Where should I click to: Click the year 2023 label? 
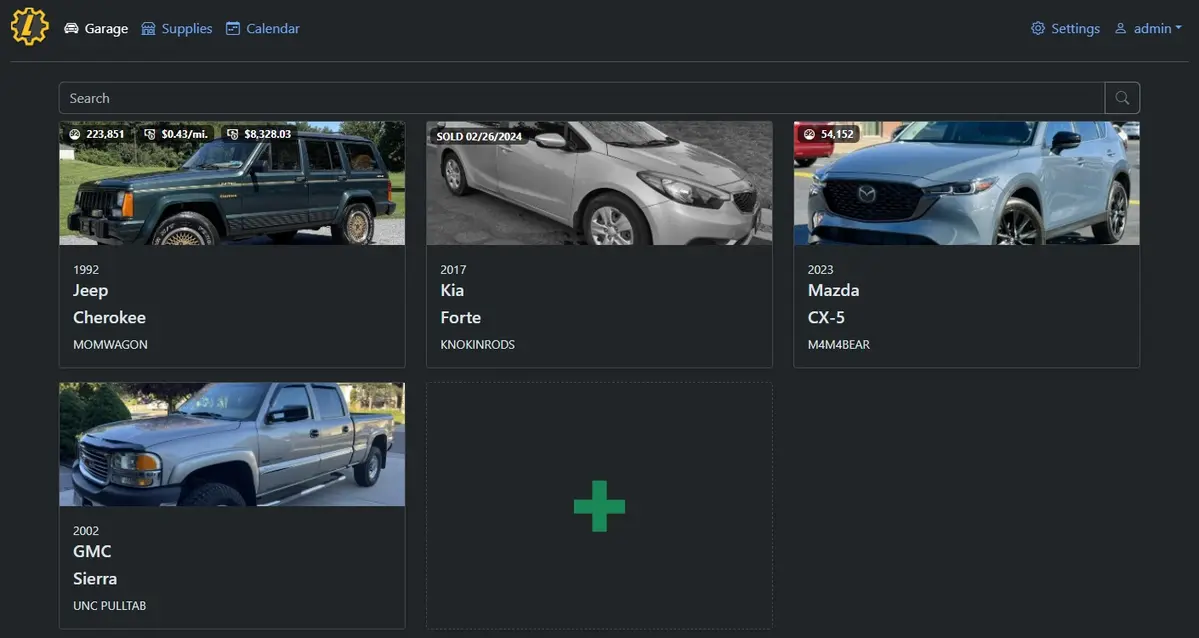(x=820, y=269)
